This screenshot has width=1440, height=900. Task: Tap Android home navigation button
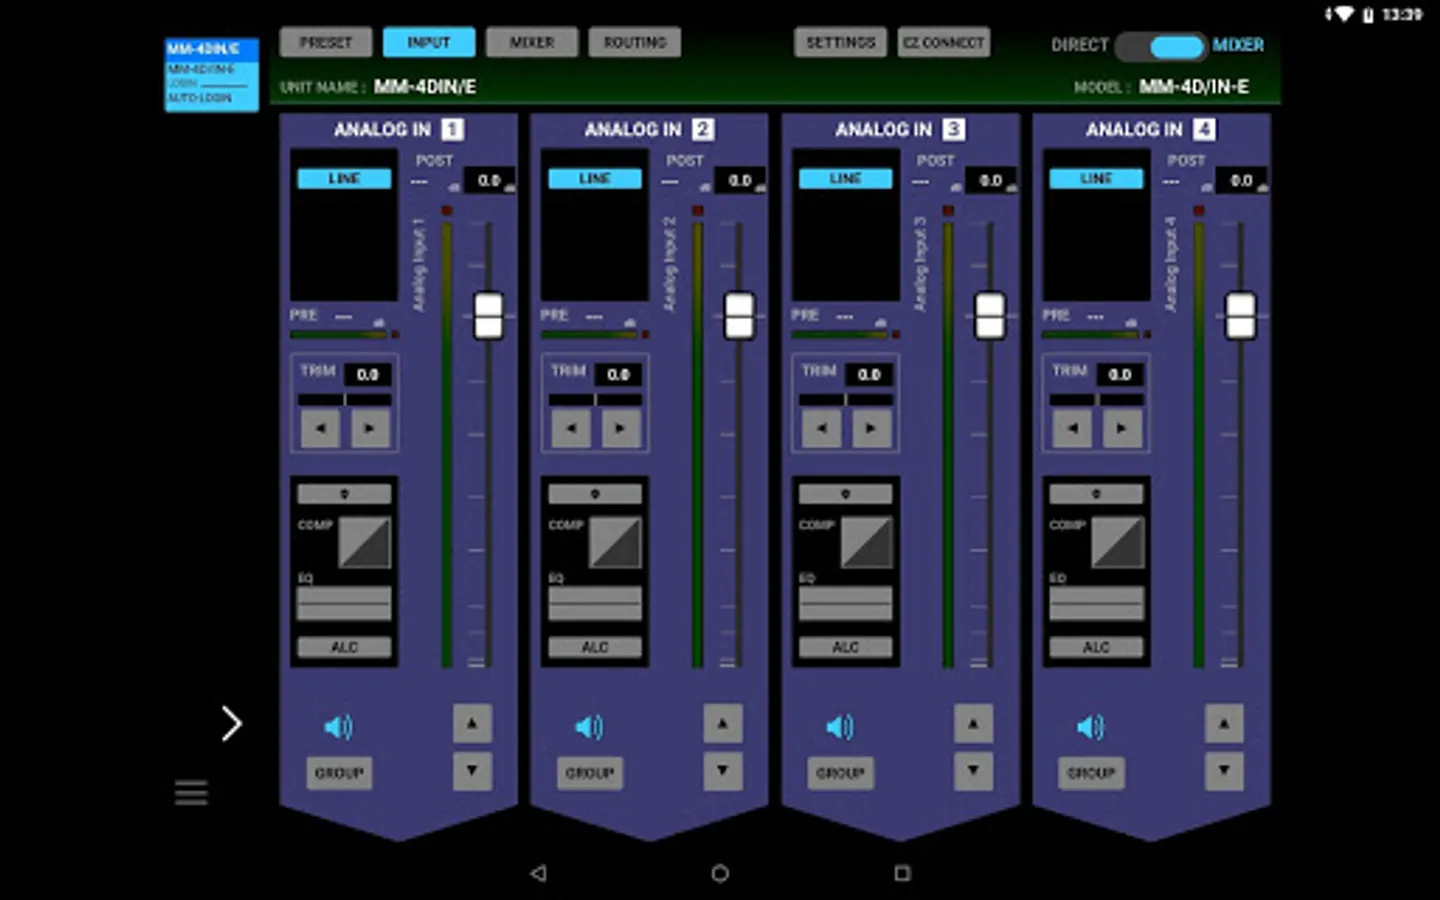(720, 873)
